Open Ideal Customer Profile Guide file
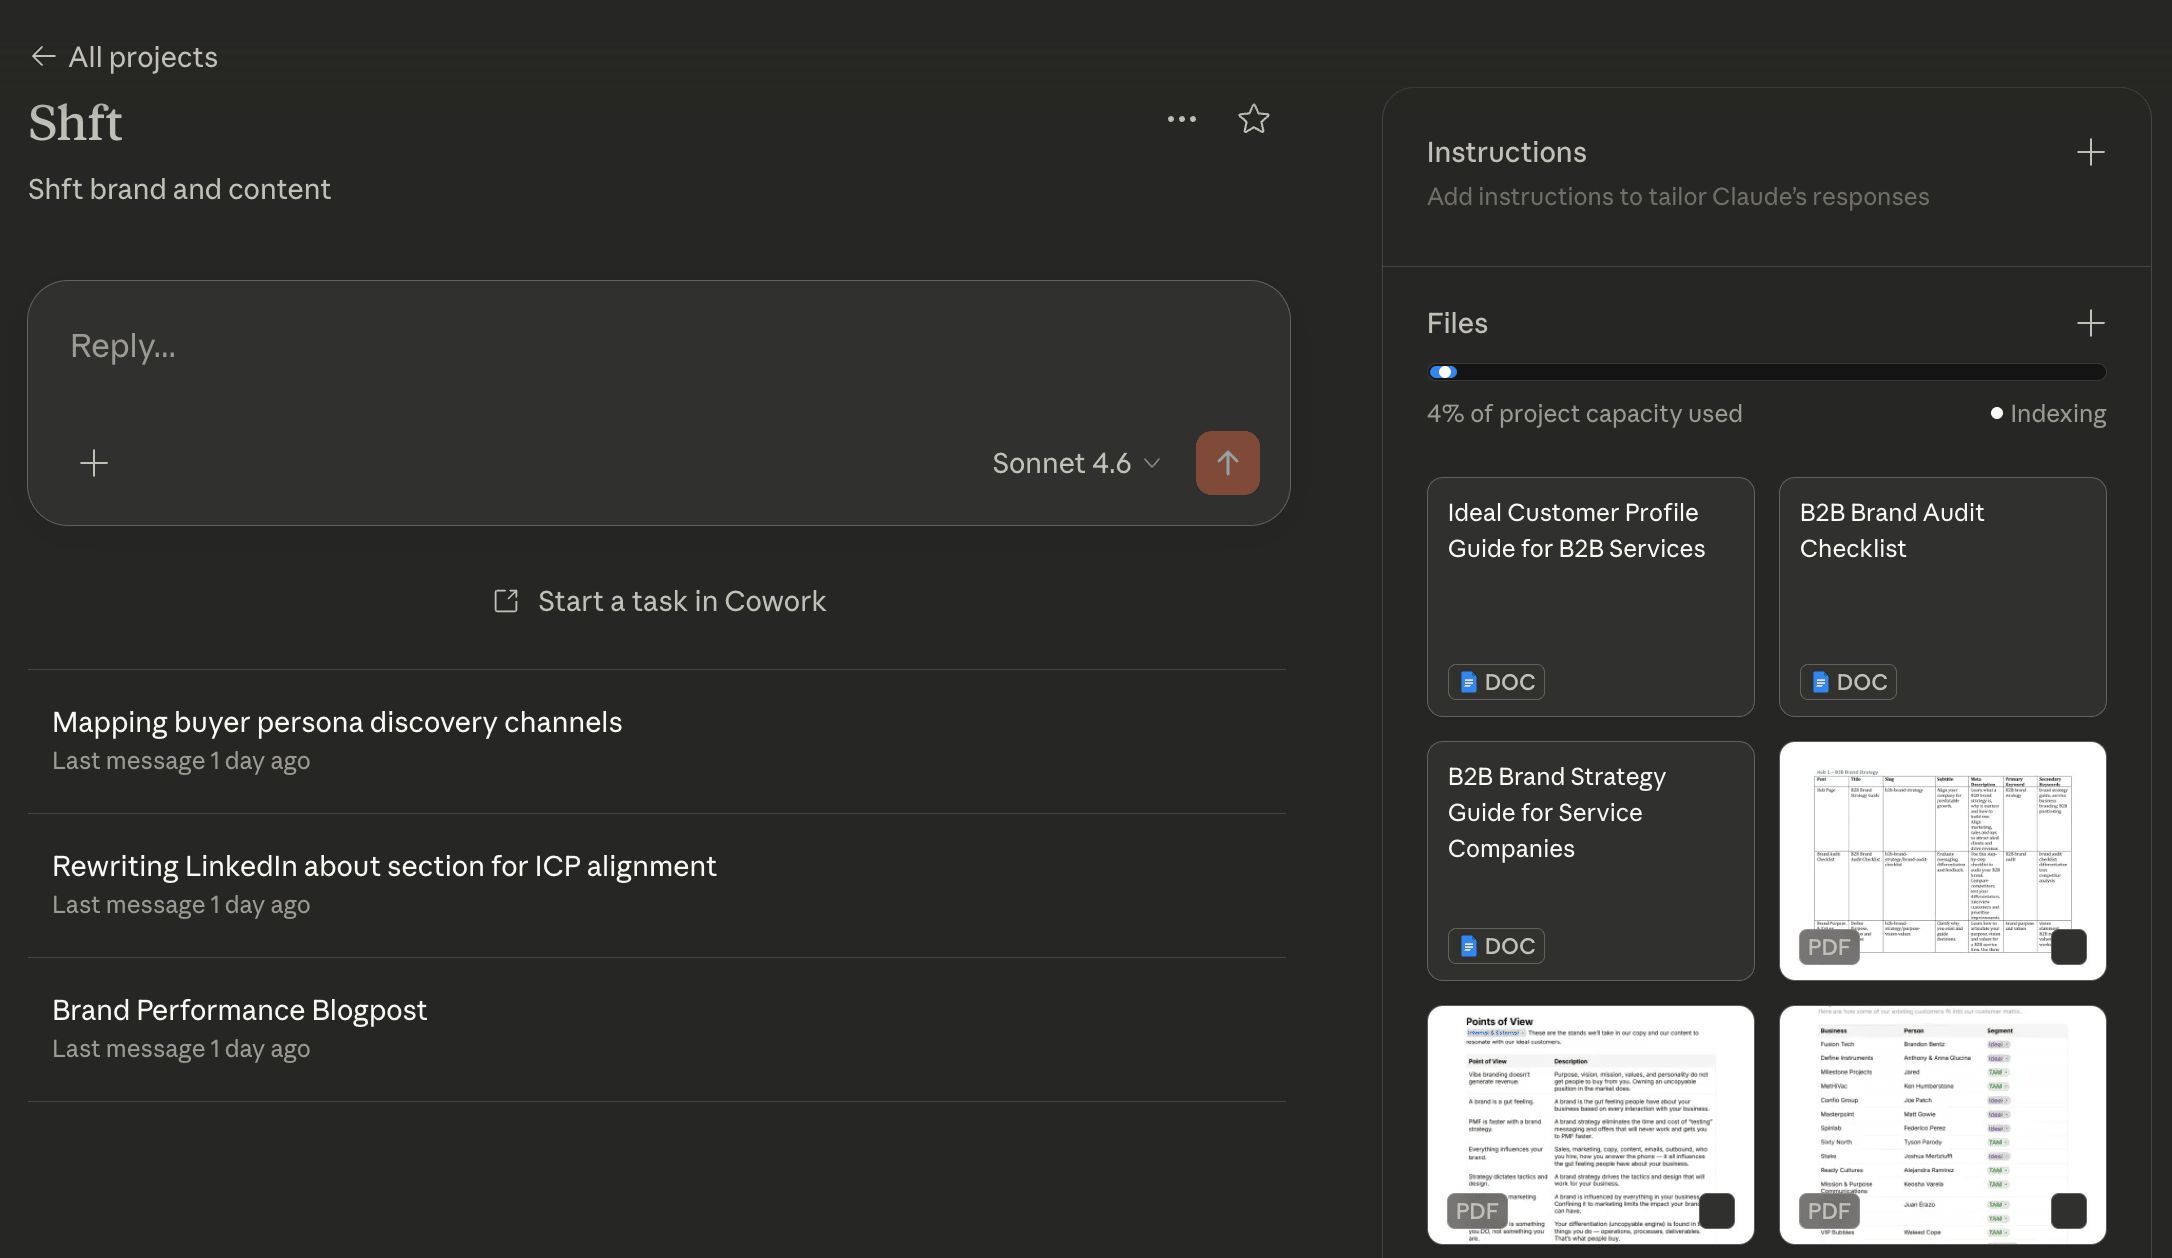Image resolution: width=2172 pixels, height=1258 pixels. [x=1590, y=596]
